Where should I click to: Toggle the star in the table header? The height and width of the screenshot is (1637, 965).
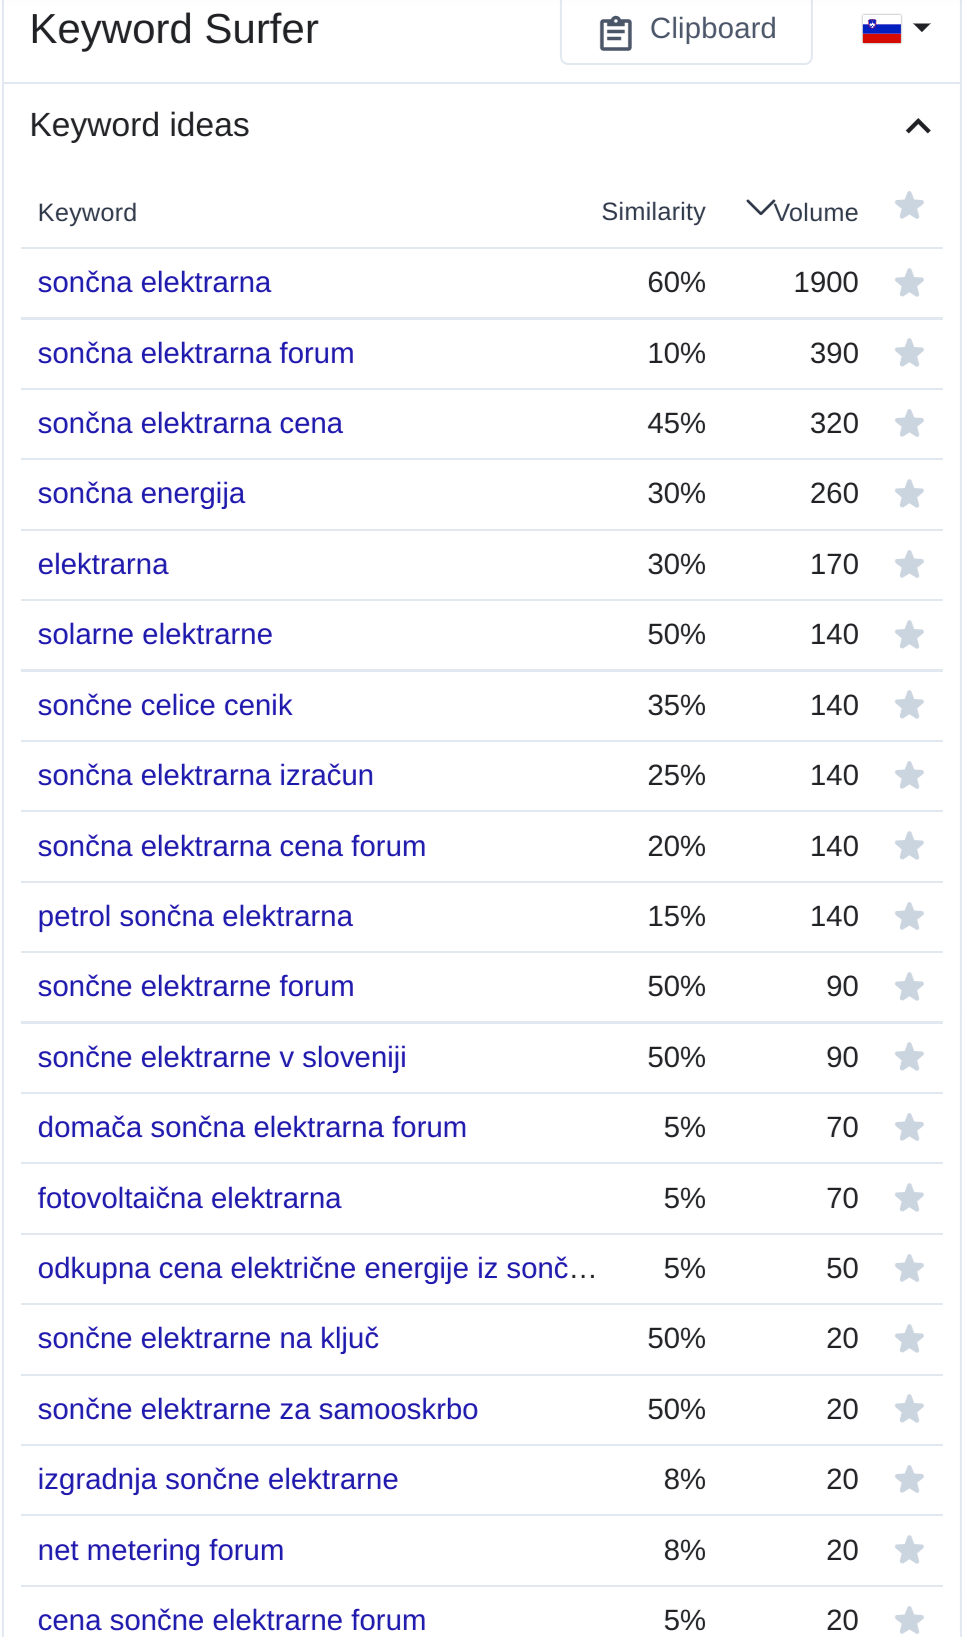(x=909, y=207)
